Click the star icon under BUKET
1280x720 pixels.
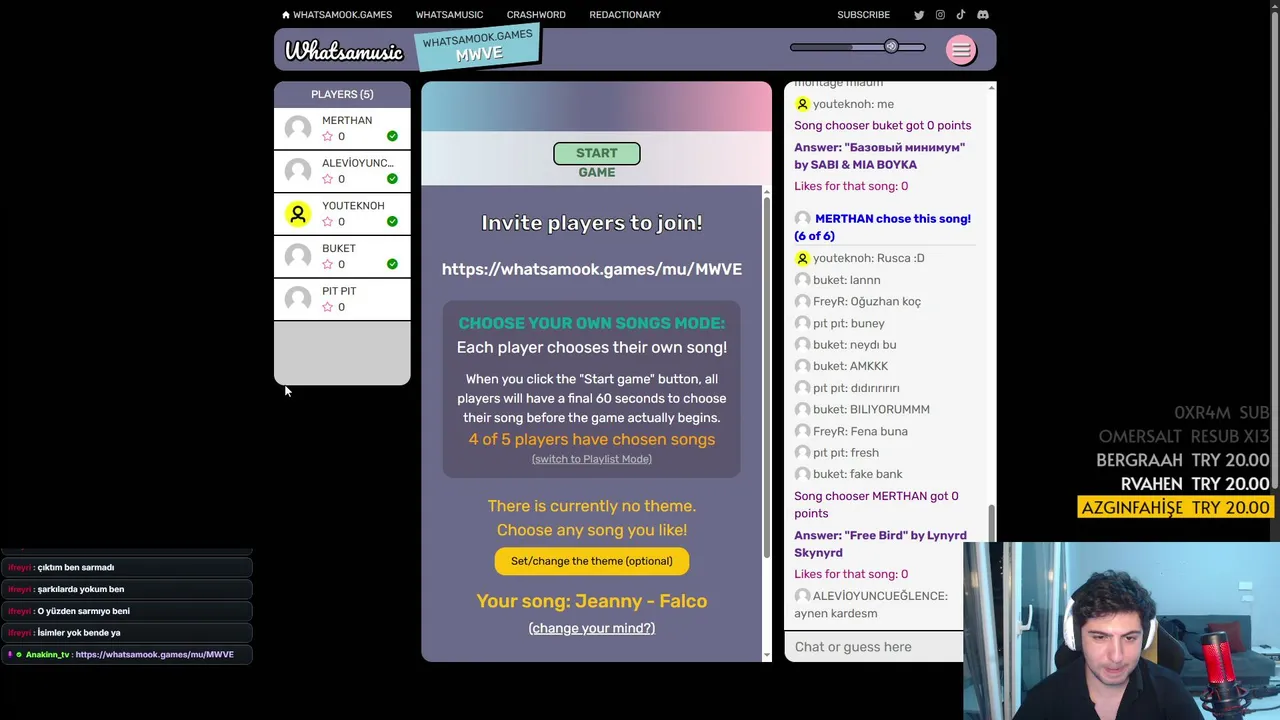point(327,265)
